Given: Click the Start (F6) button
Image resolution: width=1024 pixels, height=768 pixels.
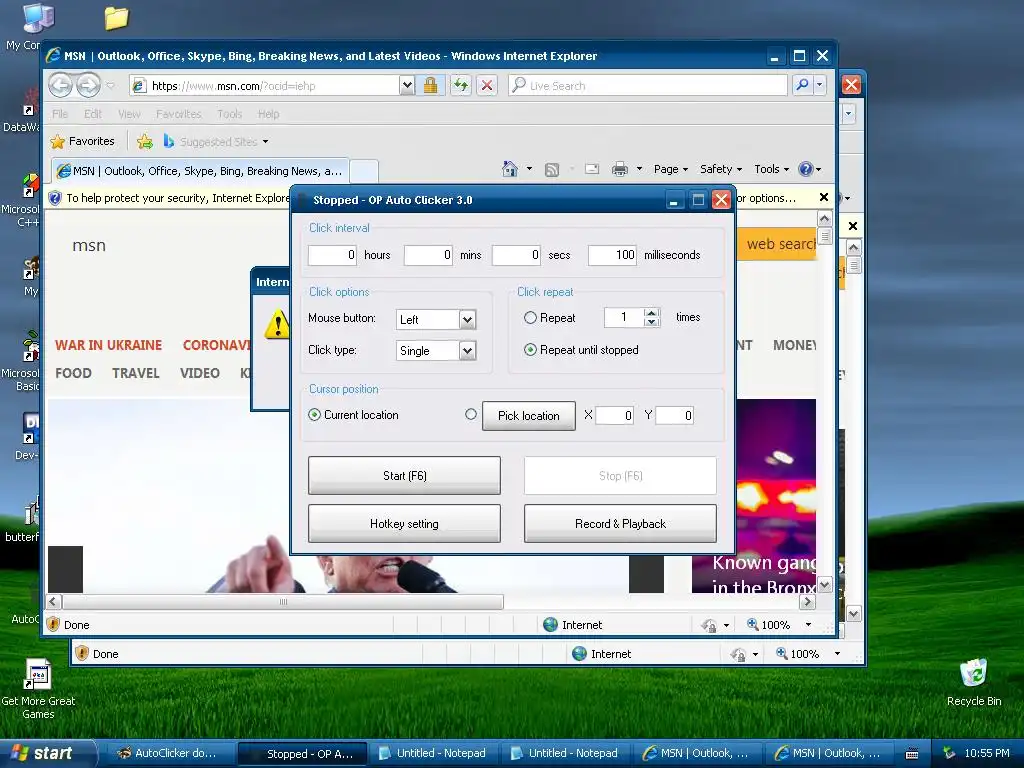Looking at the screenshot, I should click(x=404, y=475).
